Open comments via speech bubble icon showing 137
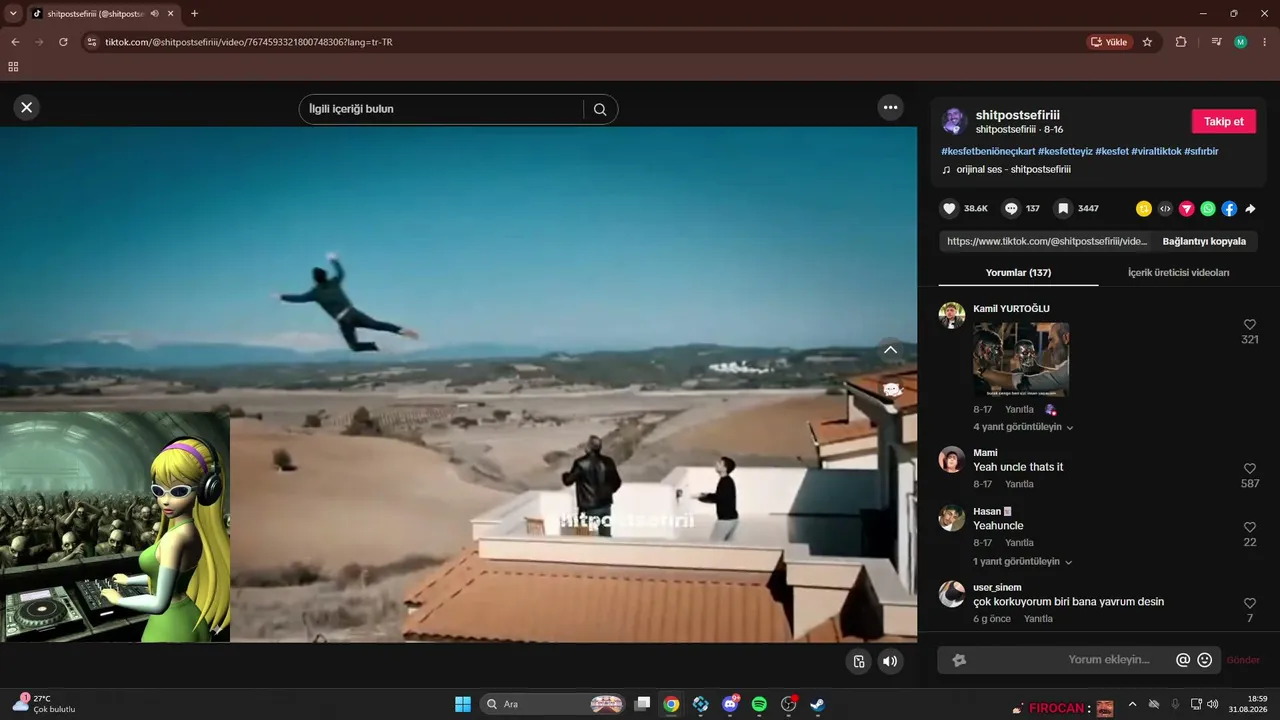This screenshot has height=720, width=1280. (x=1011, y=209)
